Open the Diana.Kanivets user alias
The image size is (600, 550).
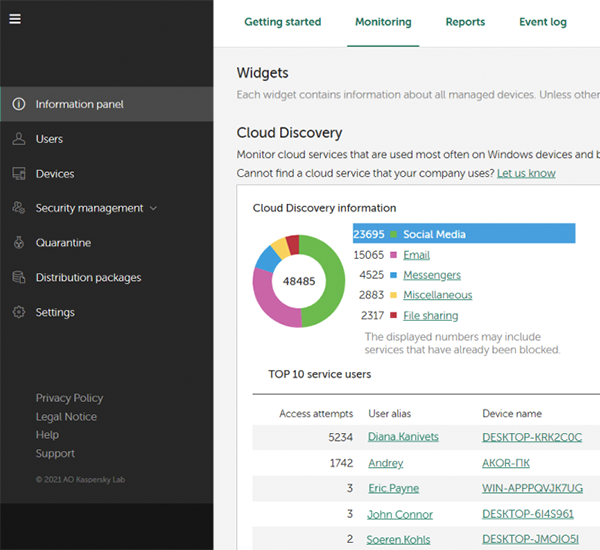tap(403, 437)
